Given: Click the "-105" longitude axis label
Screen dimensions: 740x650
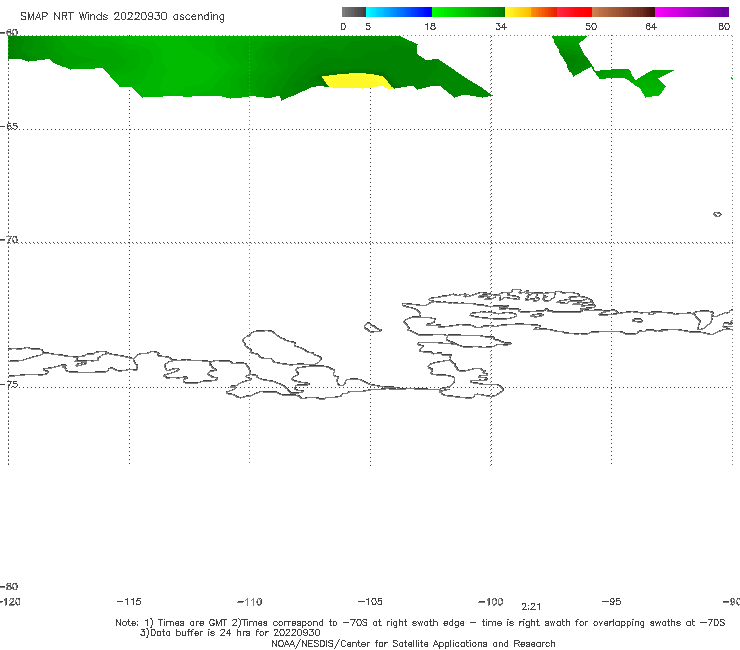Looking at the screenshot, I should [x=370, y=601].
